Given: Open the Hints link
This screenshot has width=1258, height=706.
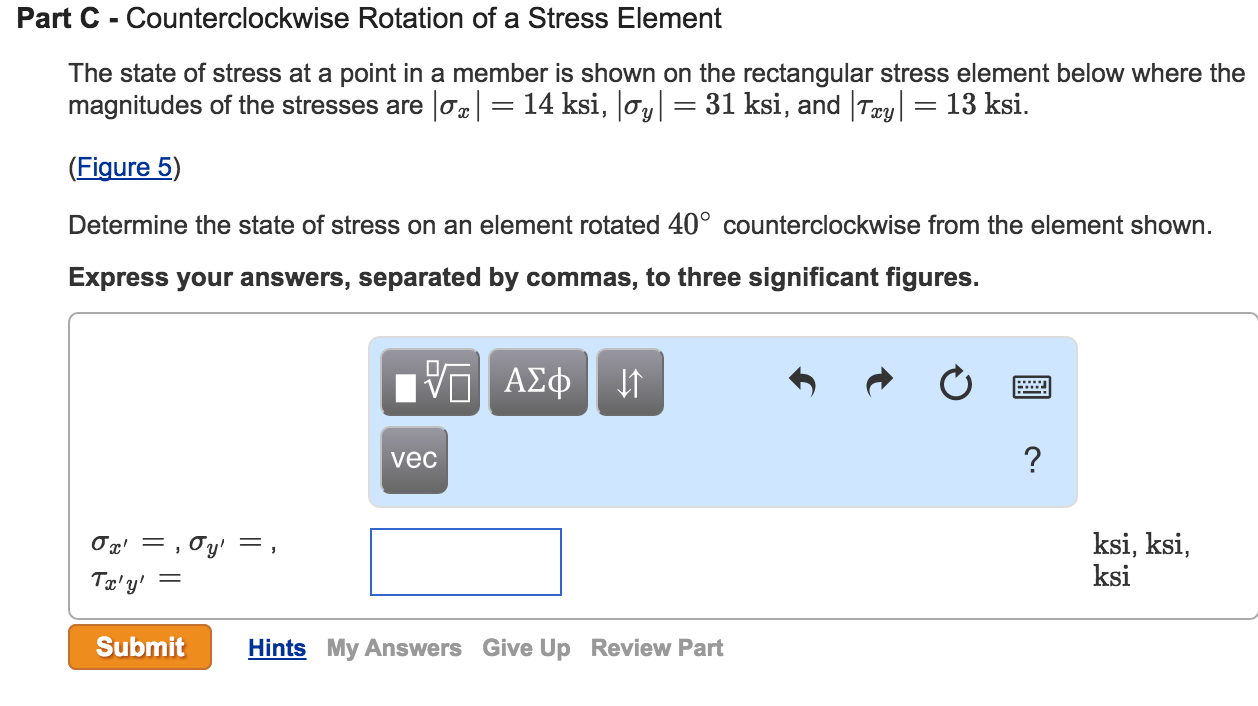Looking at the screenshot, I should [276, 648].
